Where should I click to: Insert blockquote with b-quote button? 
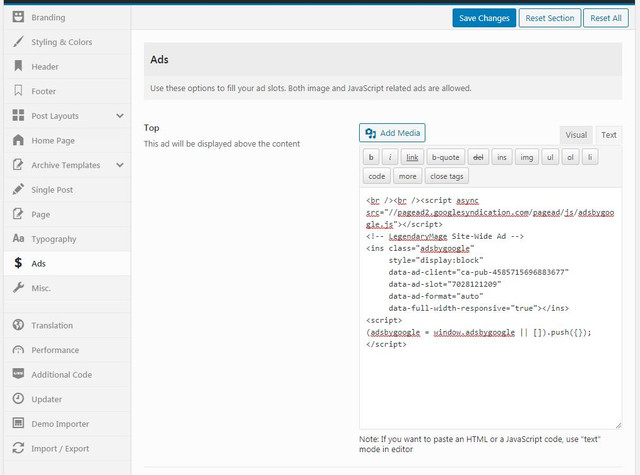click(445, 157)
